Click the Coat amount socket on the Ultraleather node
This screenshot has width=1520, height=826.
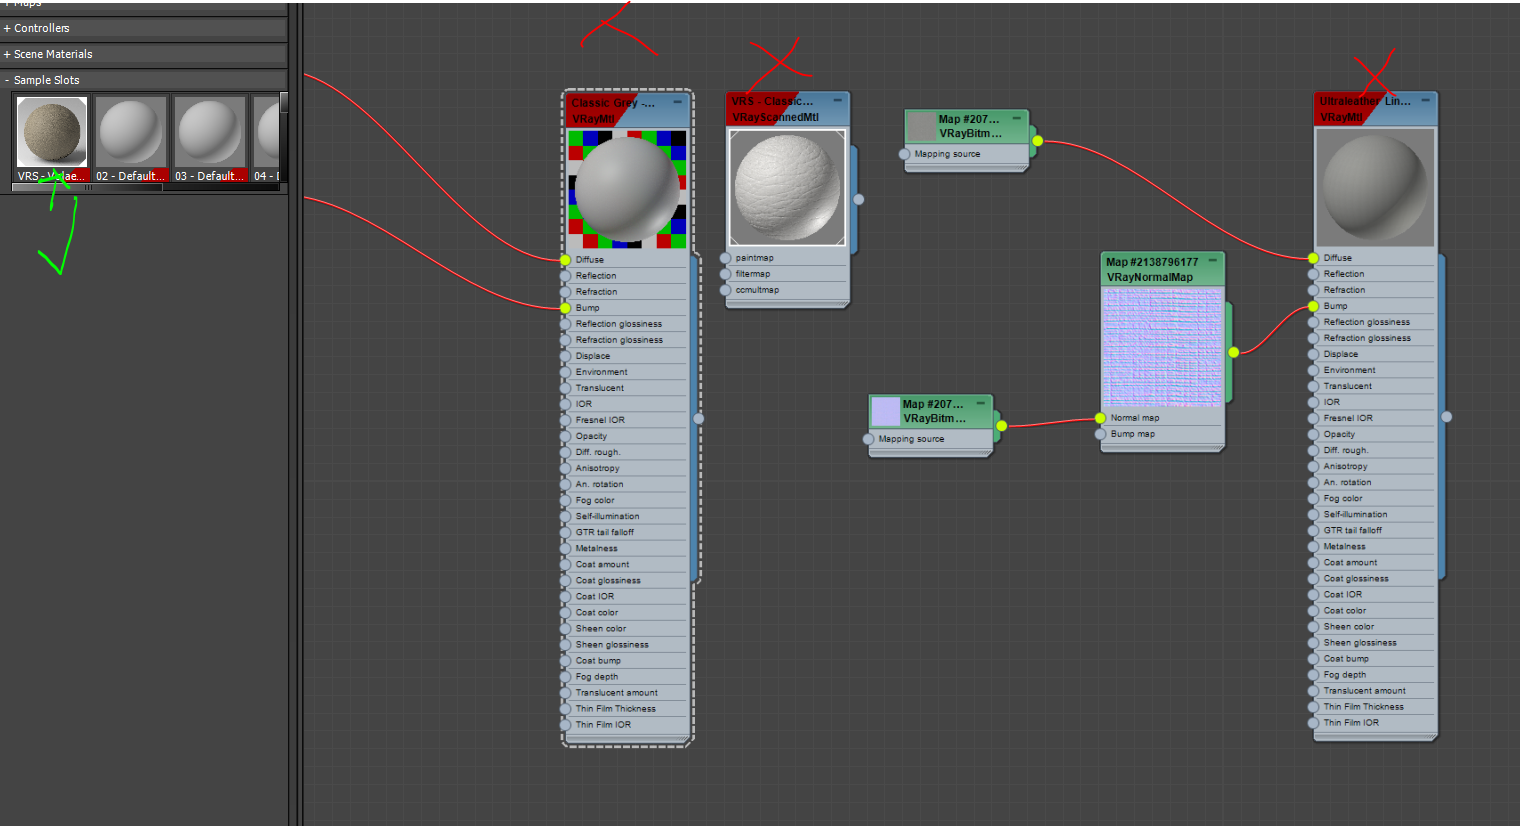click(1314, 562)
